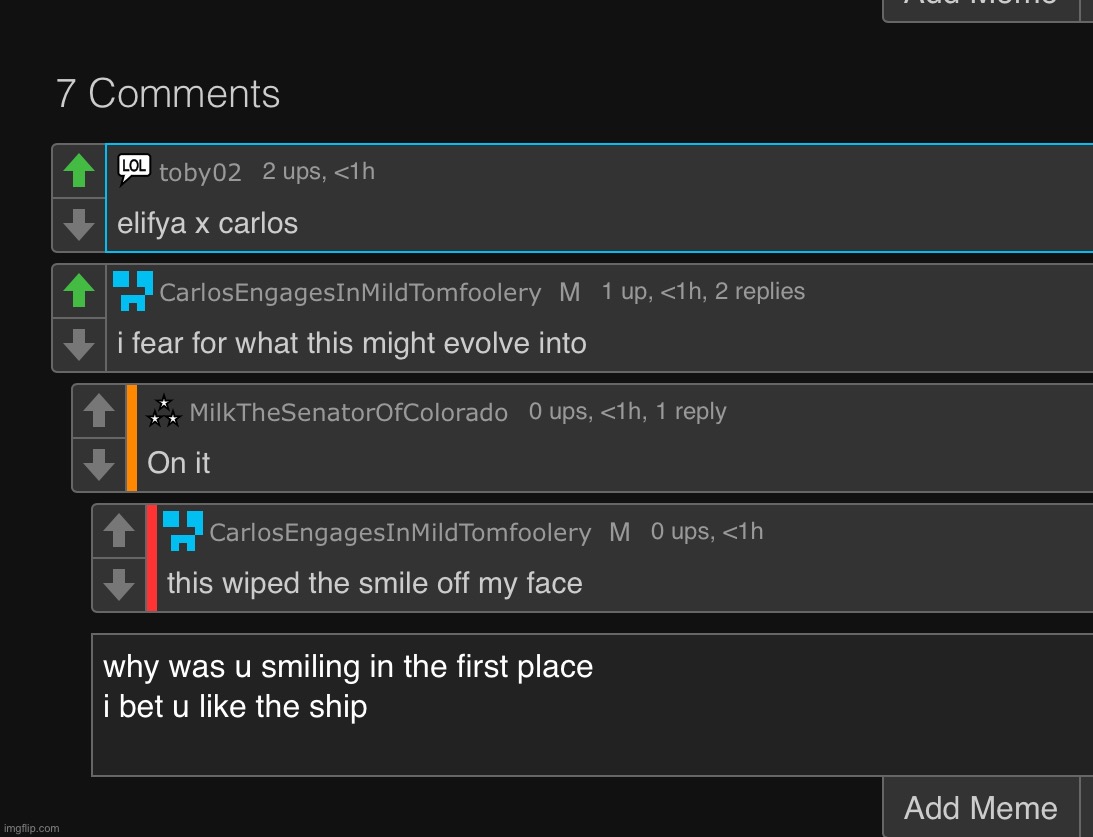Upvote 'this wiped the smile off my face'

pyautogui.click(x=119, y=530)
